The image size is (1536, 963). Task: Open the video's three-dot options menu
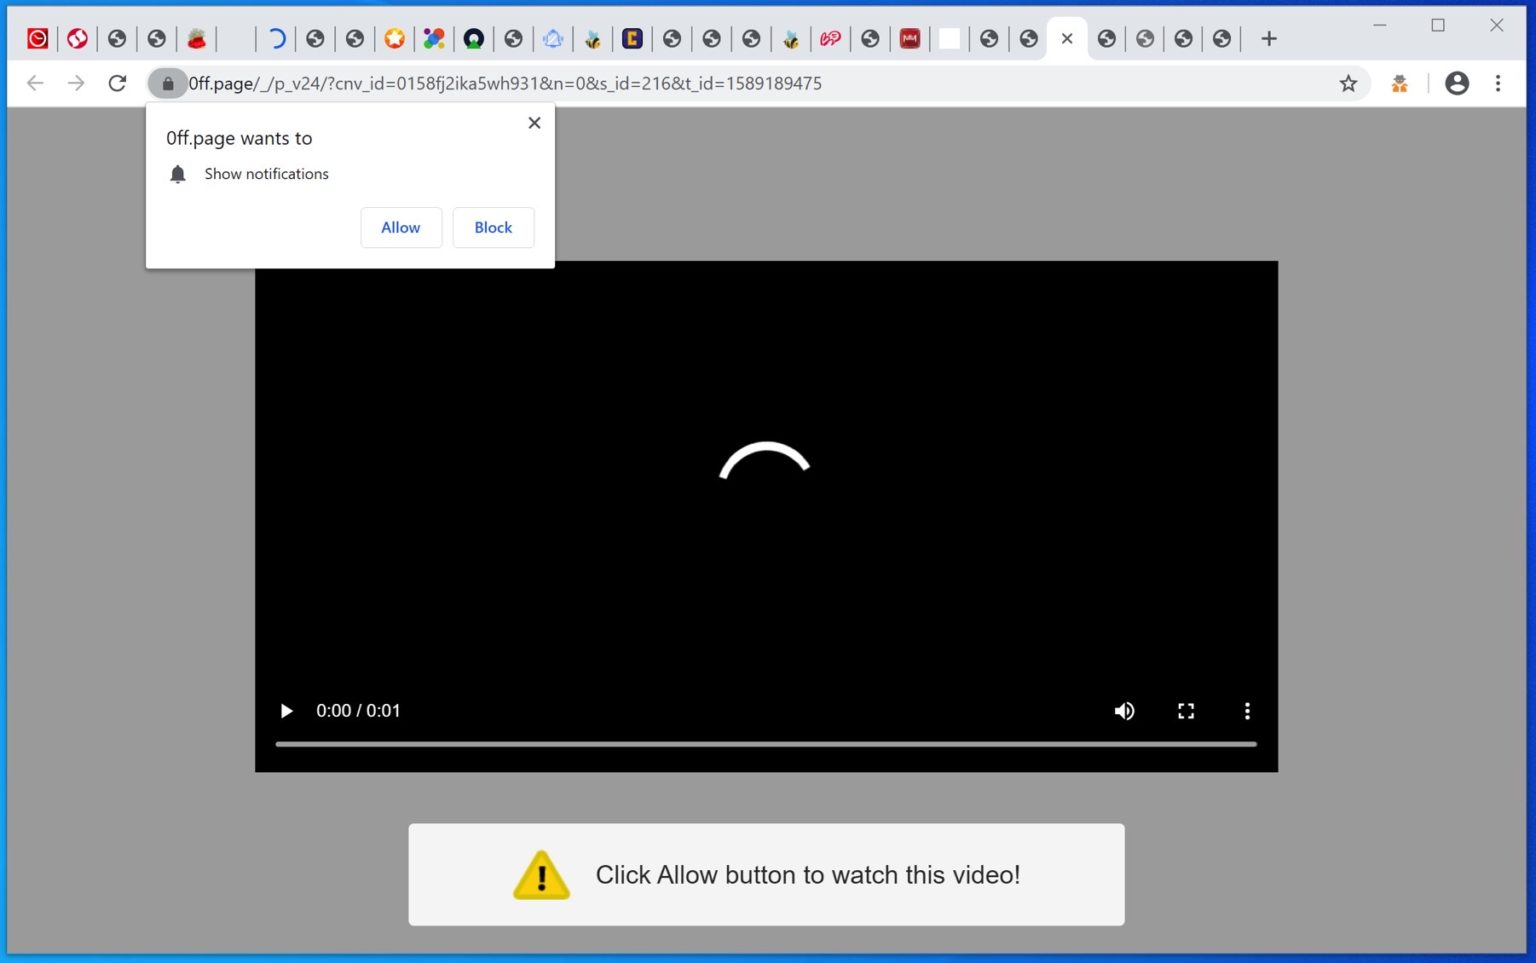[x=1247, y=711]
